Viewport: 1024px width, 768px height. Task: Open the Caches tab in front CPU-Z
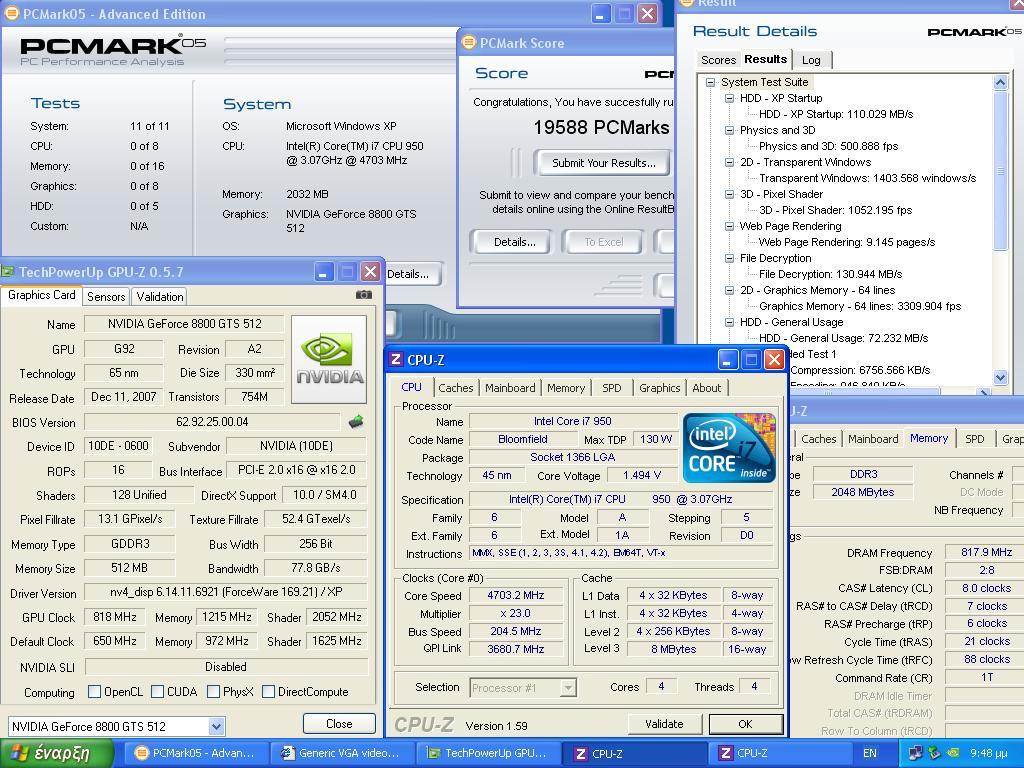[x=456, y=388]
